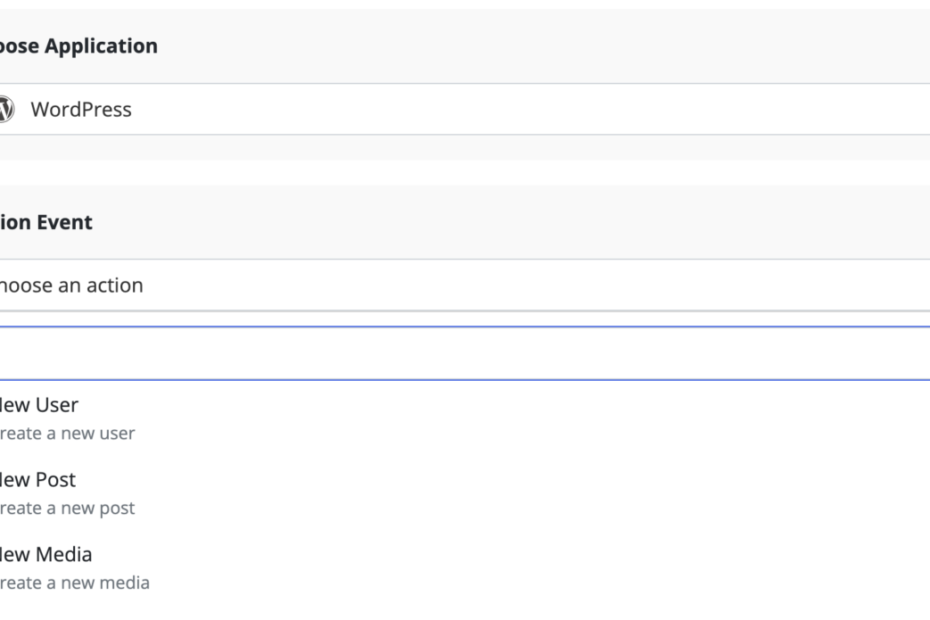Click the 'Create a new media' description

[x=75, y=582]
